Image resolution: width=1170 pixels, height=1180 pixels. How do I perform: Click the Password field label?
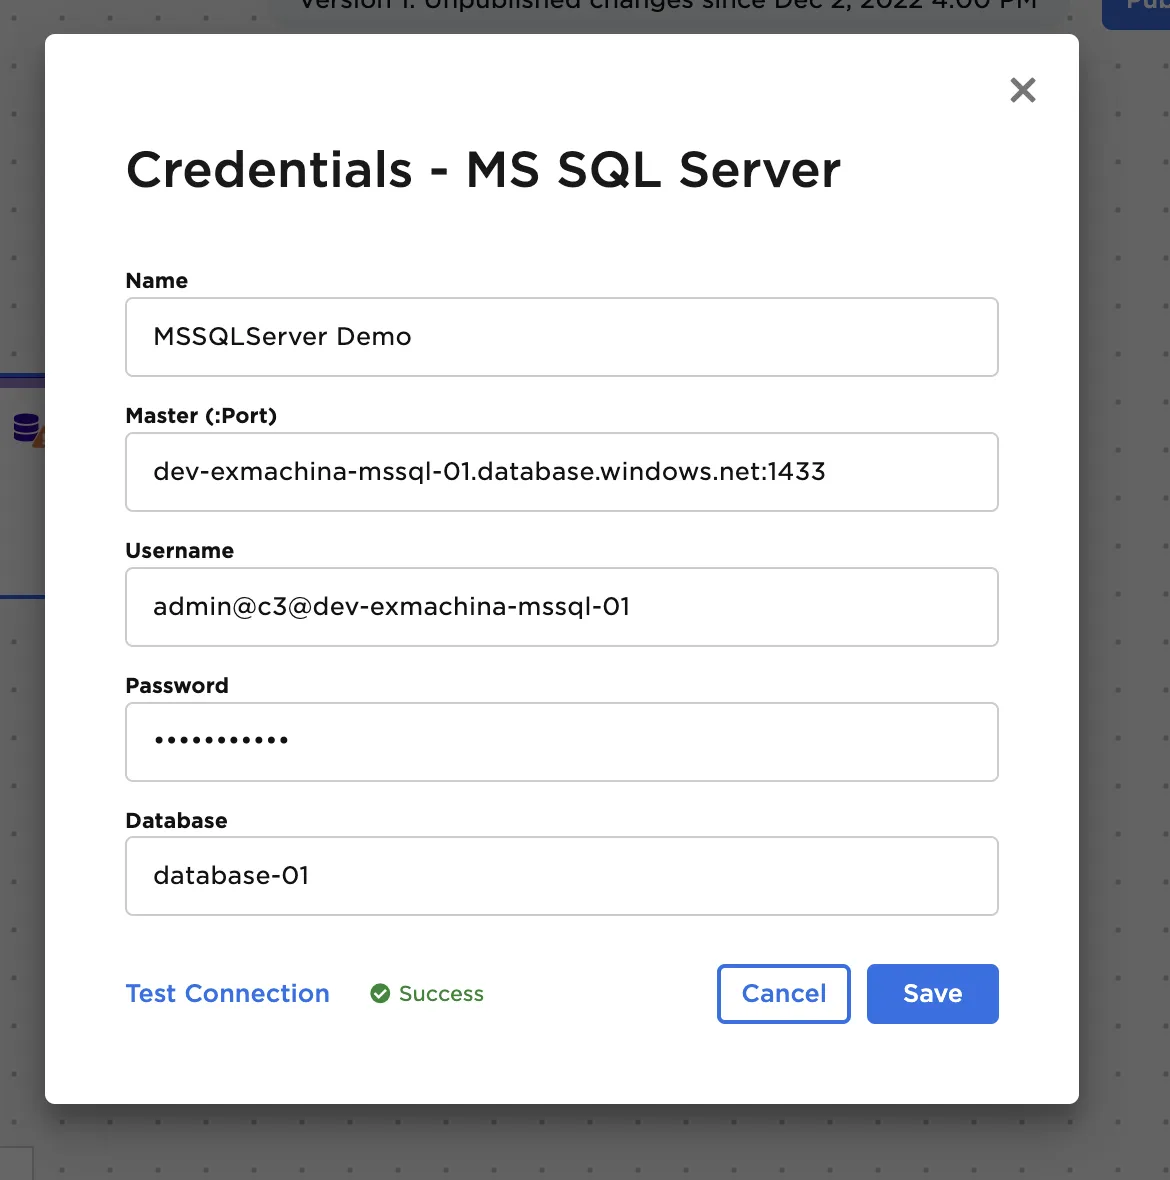[177, 686]
